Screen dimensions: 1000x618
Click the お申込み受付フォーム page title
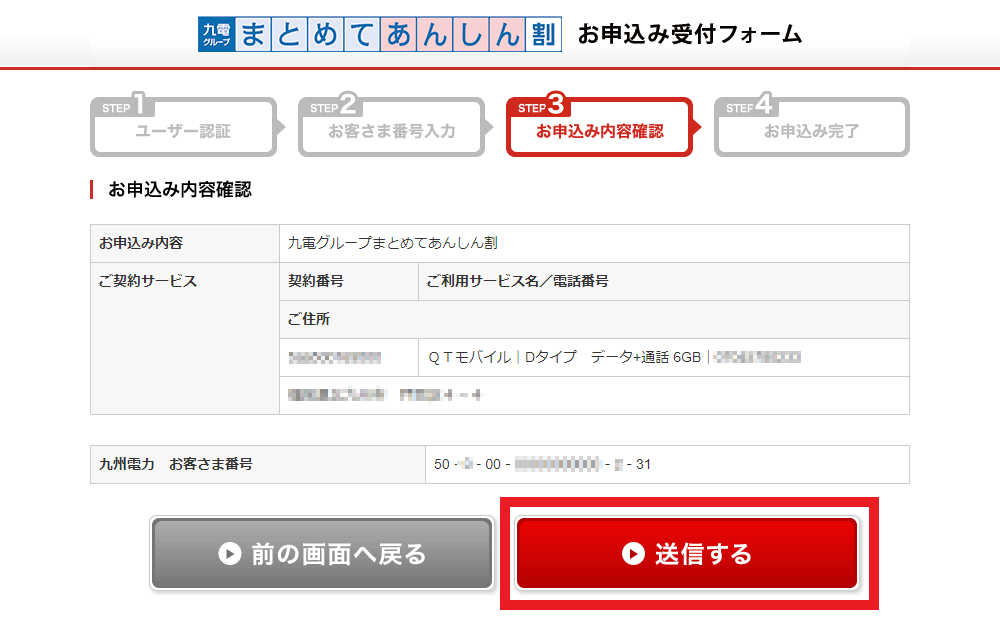pyautogui.click(x=689, y=34)
